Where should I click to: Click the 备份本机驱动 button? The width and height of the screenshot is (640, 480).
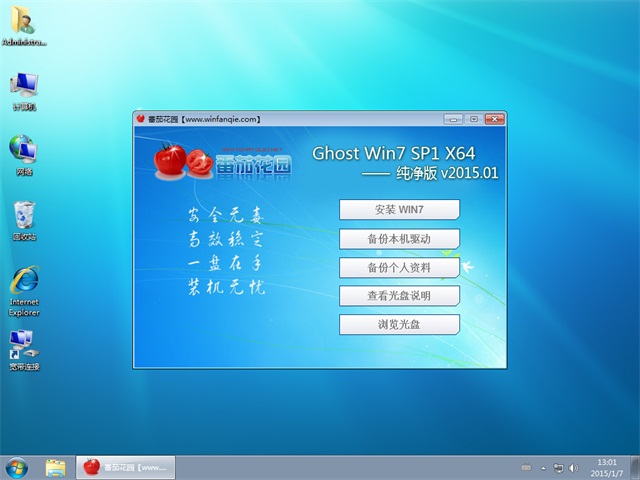click(399, 239)
